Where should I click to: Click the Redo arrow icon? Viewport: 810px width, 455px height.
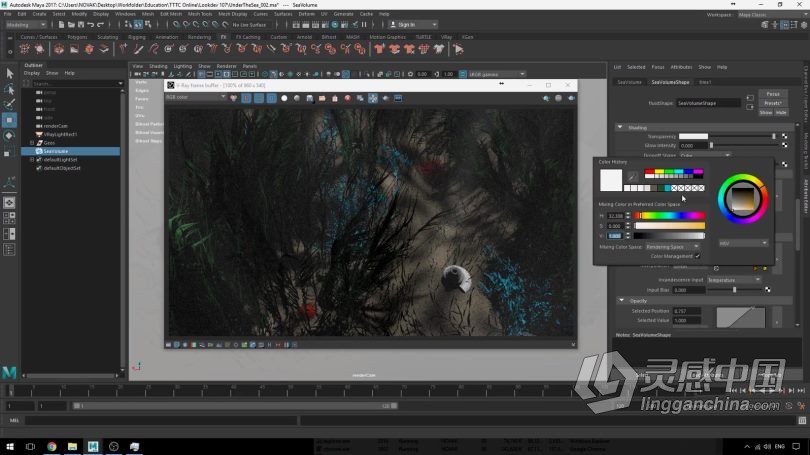(101, 24)
